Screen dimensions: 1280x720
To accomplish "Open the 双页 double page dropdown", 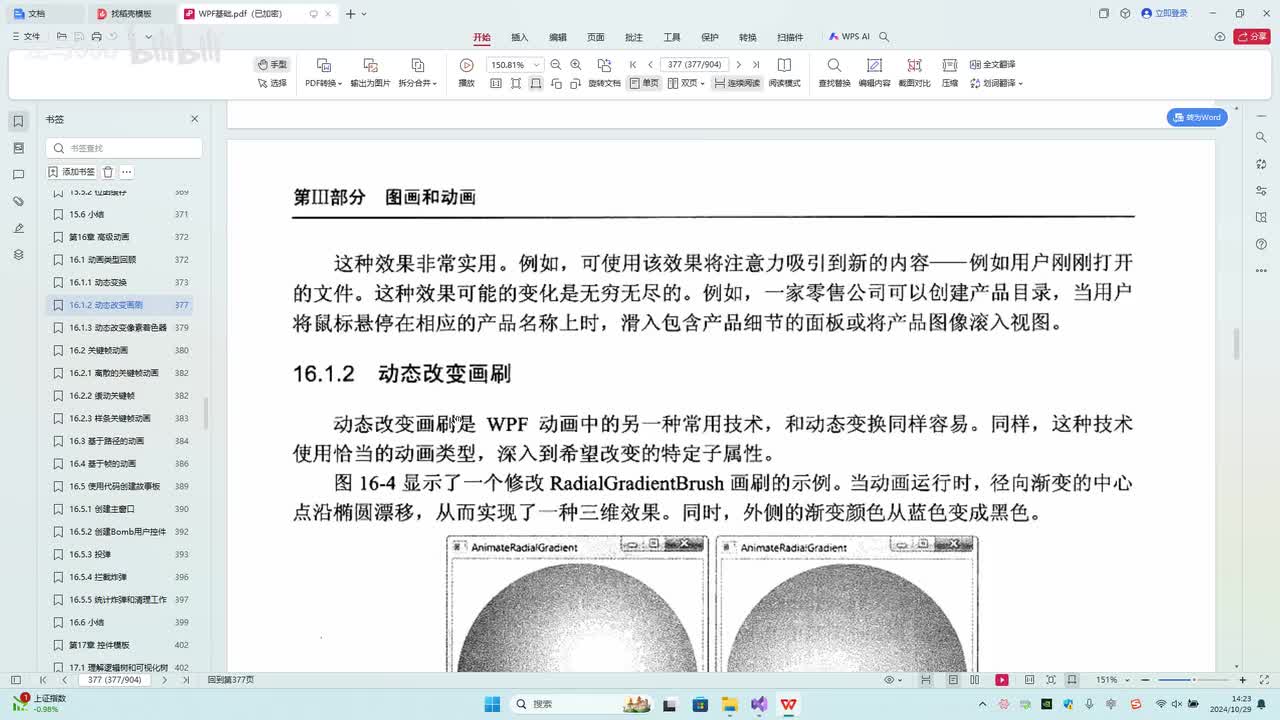I will 686,83.
